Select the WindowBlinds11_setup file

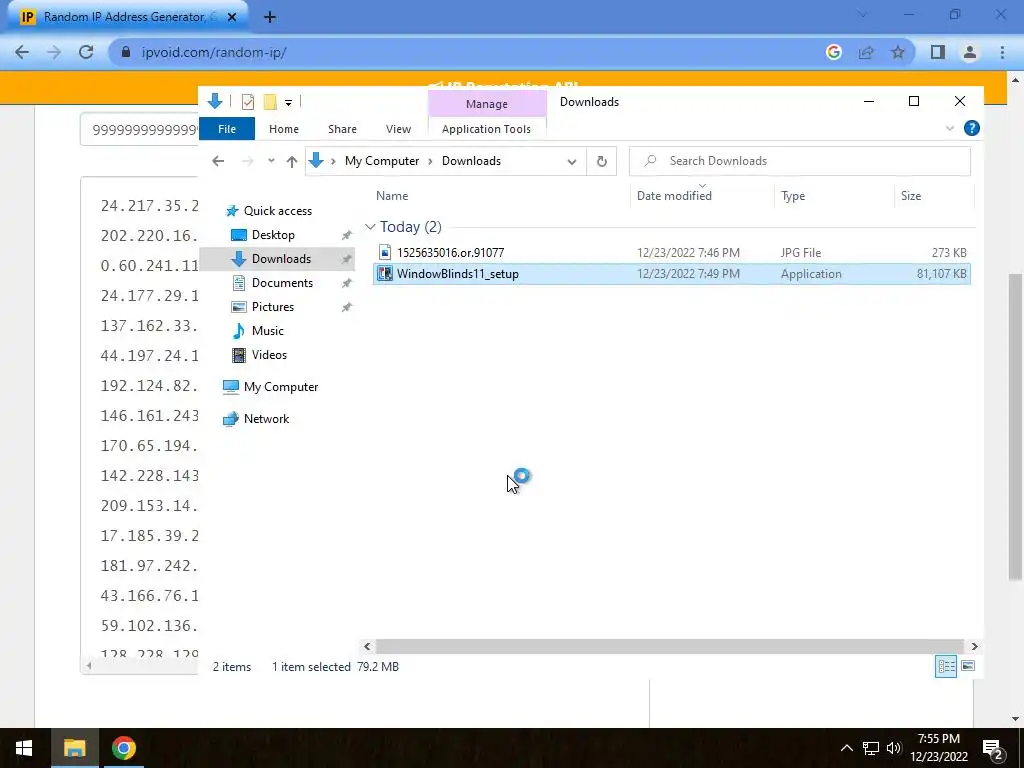point(671,274)
